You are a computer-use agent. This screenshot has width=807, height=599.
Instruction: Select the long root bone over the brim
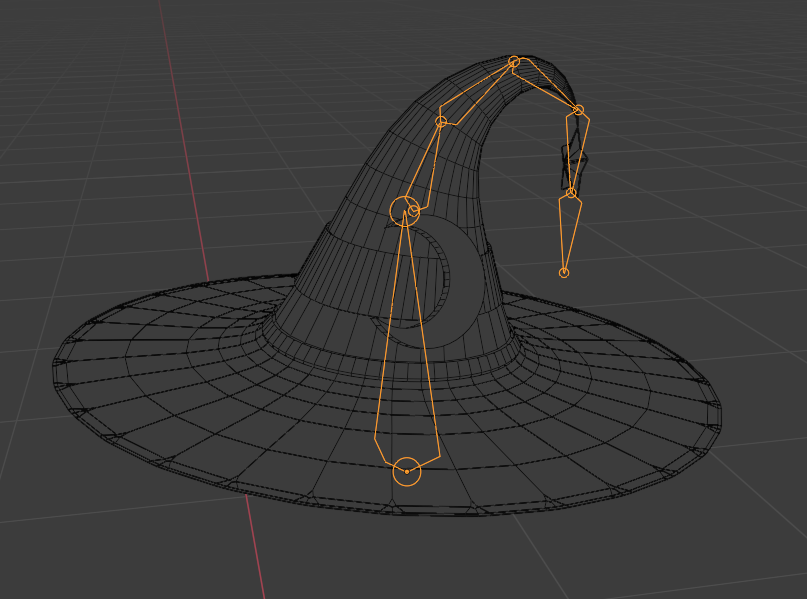coord(407,340)
